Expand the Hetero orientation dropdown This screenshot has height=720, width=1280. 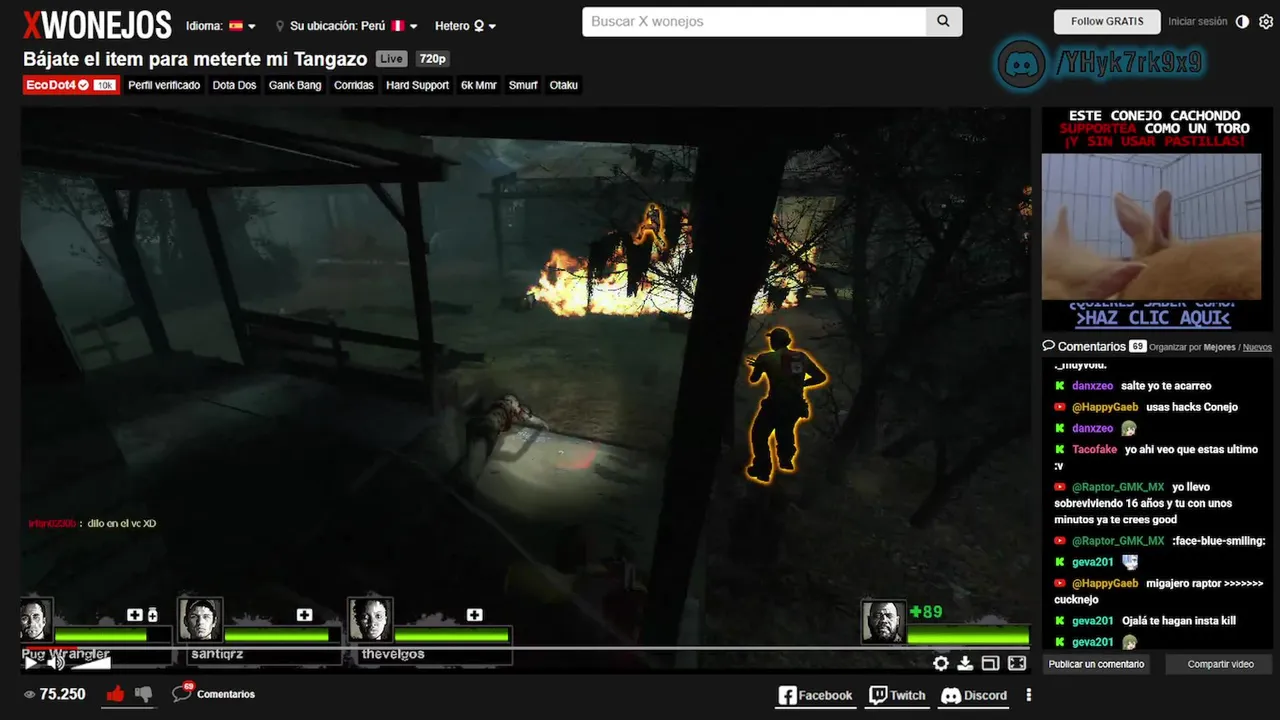pos(465,26)
